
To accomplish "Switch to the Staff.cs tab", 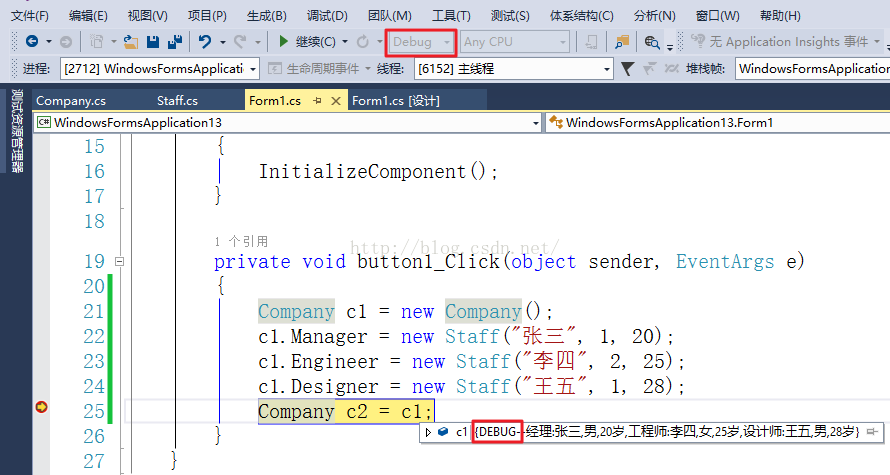I will pyautogui.click(x=178, y=100).
